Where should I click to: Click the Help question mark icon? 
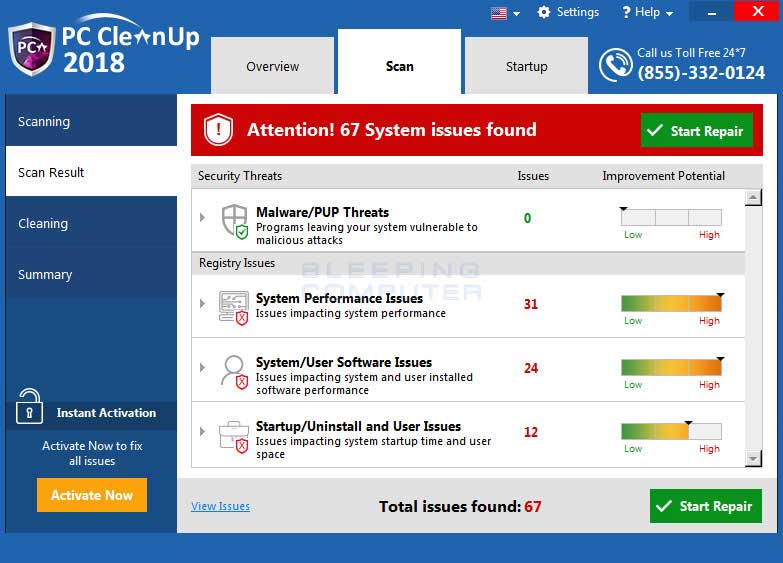click(x=626, y=12)
